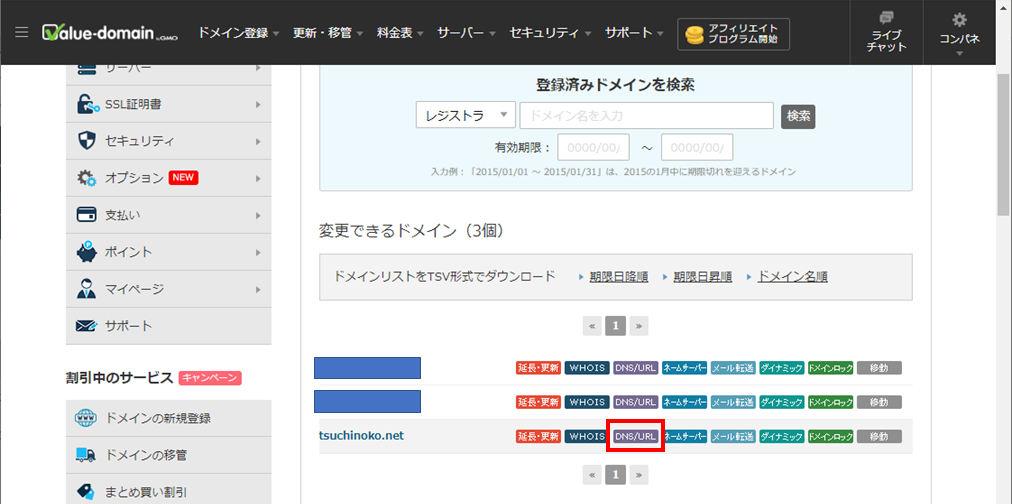Click DNS/URL for tsuchinoko.net

(x=636, y=437)
